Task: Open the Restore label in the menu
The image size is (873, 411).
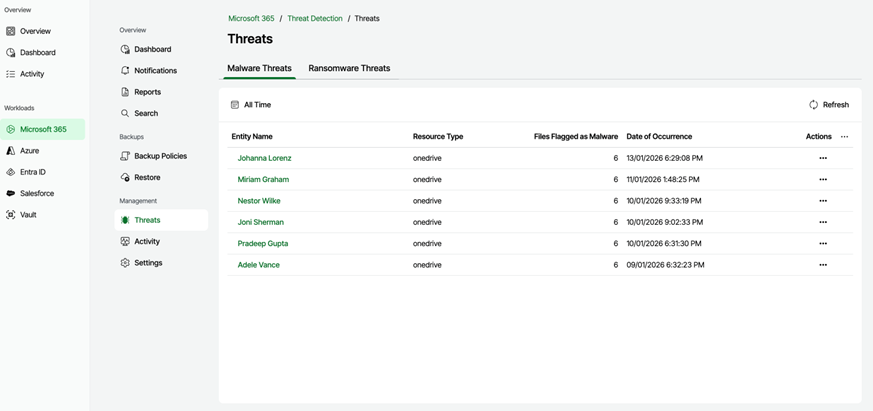Action: (x=148, y=177)
